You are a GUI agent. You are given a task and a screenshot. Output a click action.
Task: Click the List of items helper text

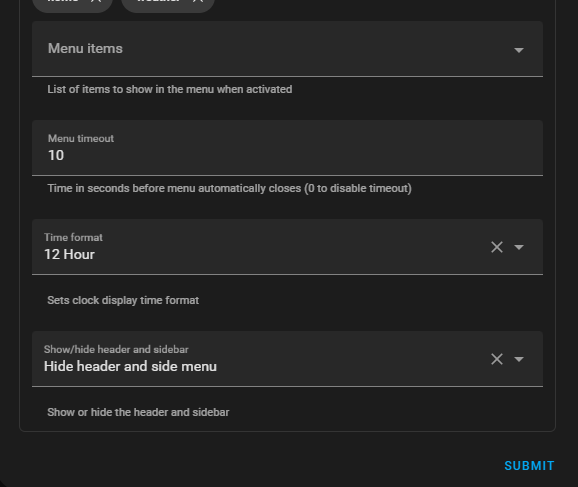point(170,89)
